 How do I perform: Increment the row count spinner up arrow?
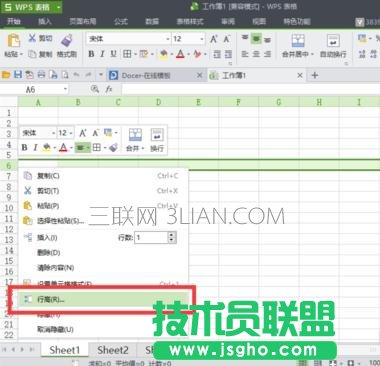click(172, 234)
